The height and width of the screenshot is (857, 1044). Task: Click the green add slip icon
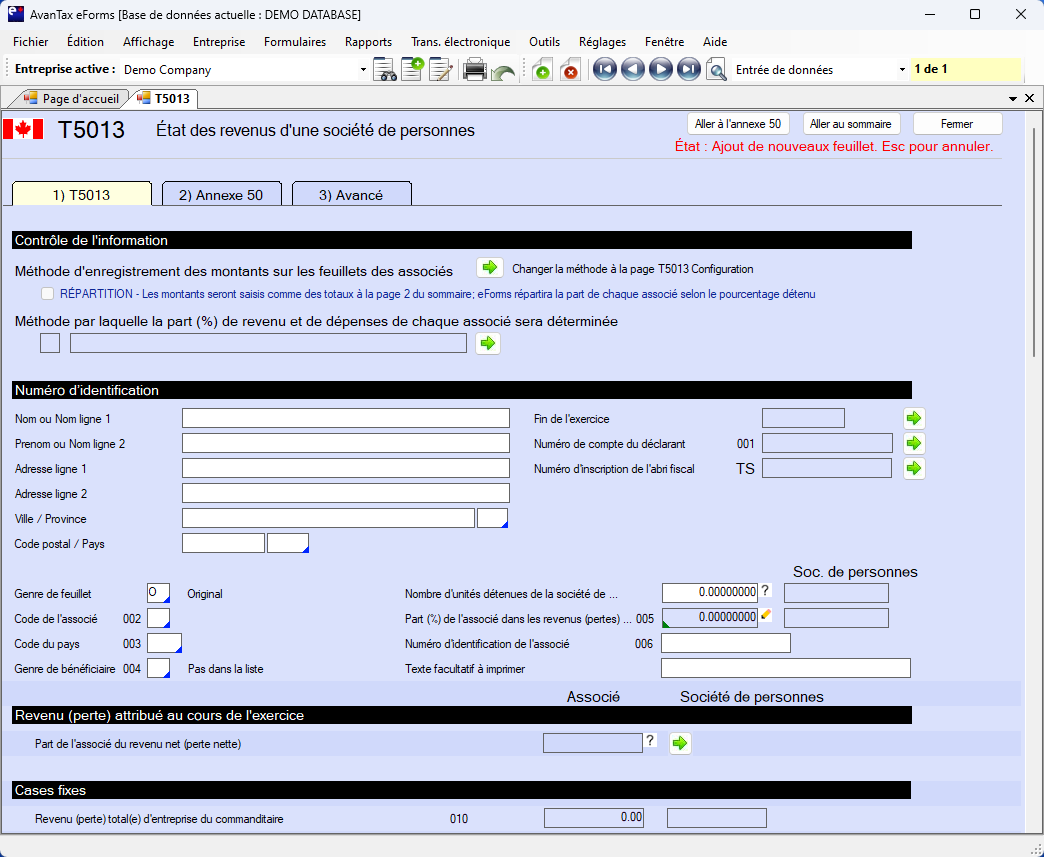[x=541, y=70]
